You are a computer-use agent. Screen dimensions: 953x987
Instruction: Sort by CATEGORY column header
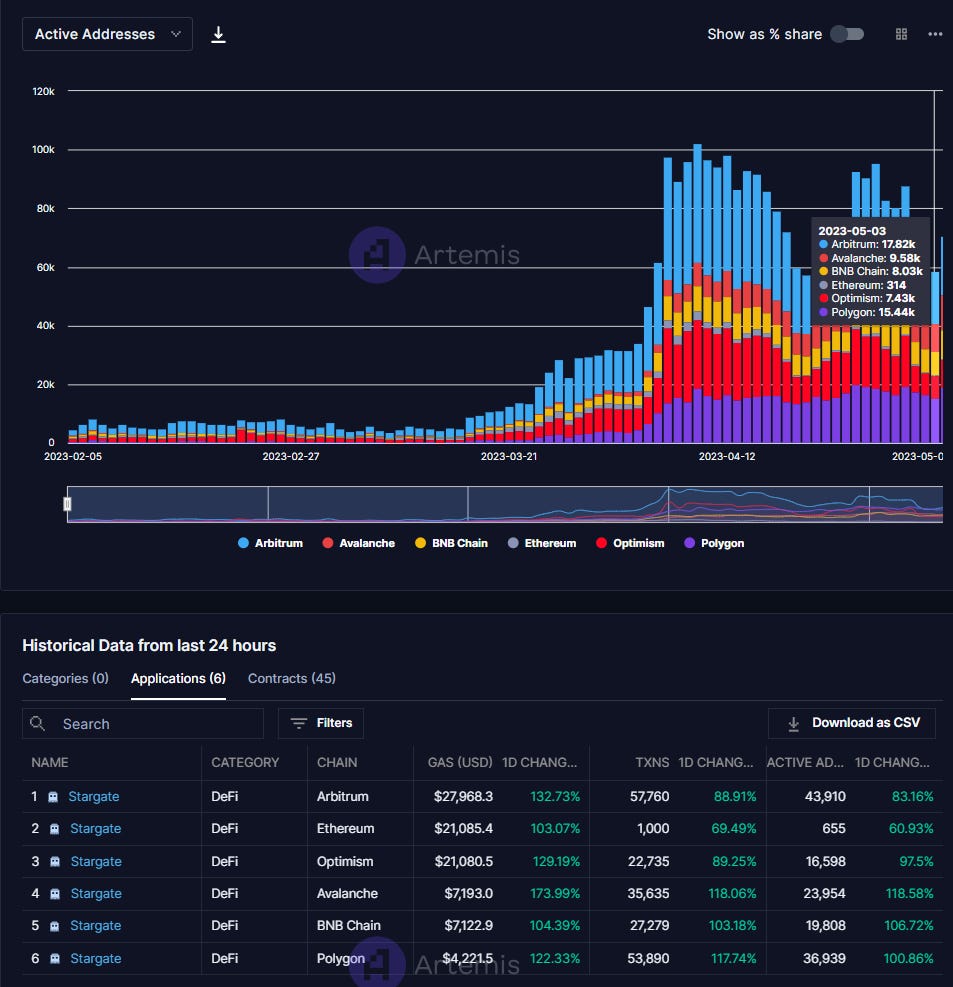tap(245, 762)
